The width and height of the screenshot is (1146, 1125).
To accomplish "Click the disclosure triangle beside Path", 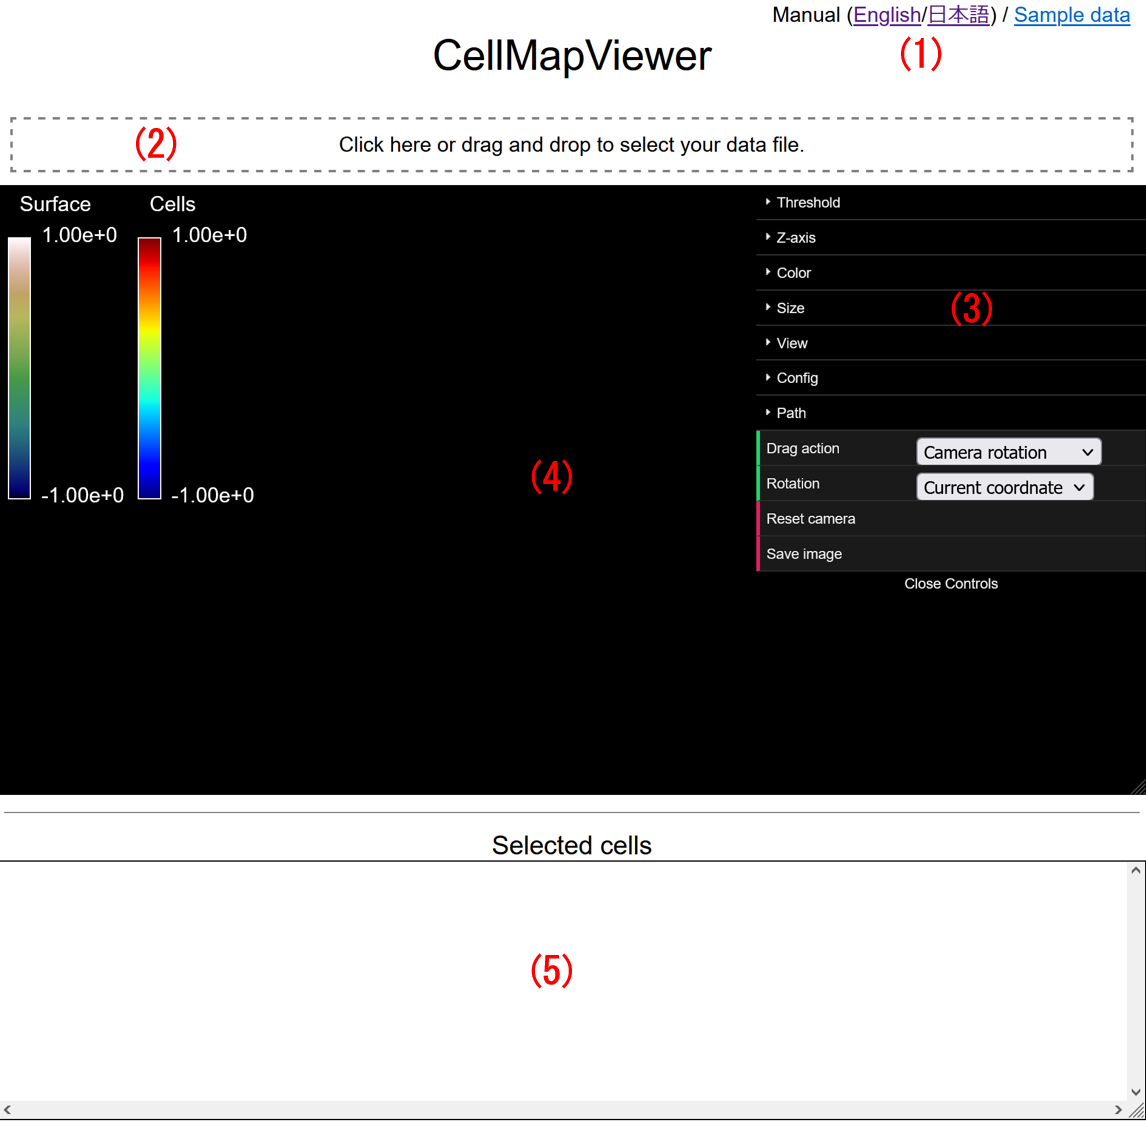I will pyautogui.click(x=768, y=412).
